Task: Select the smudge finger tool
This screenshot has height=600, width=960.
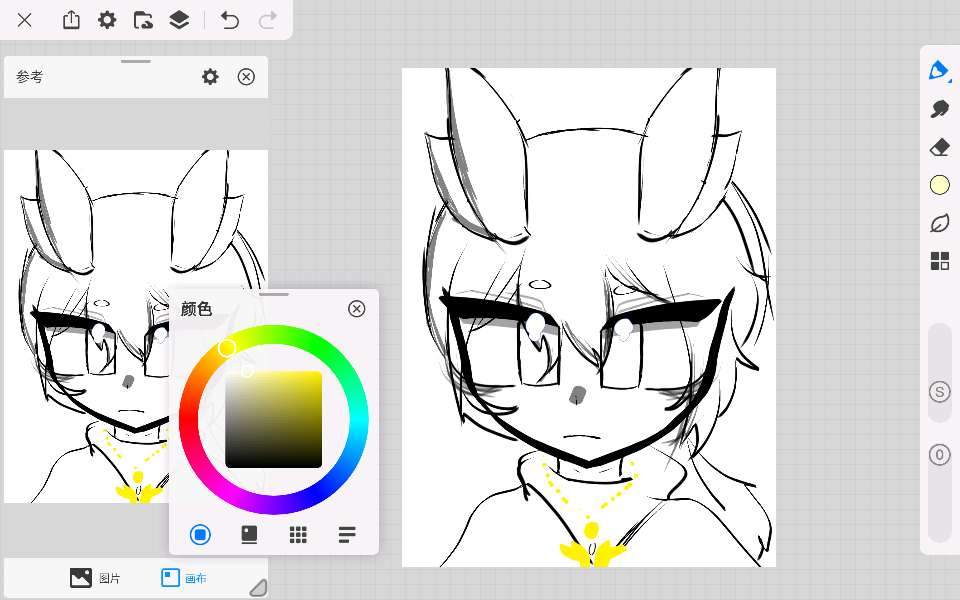Action: (939, 109)
